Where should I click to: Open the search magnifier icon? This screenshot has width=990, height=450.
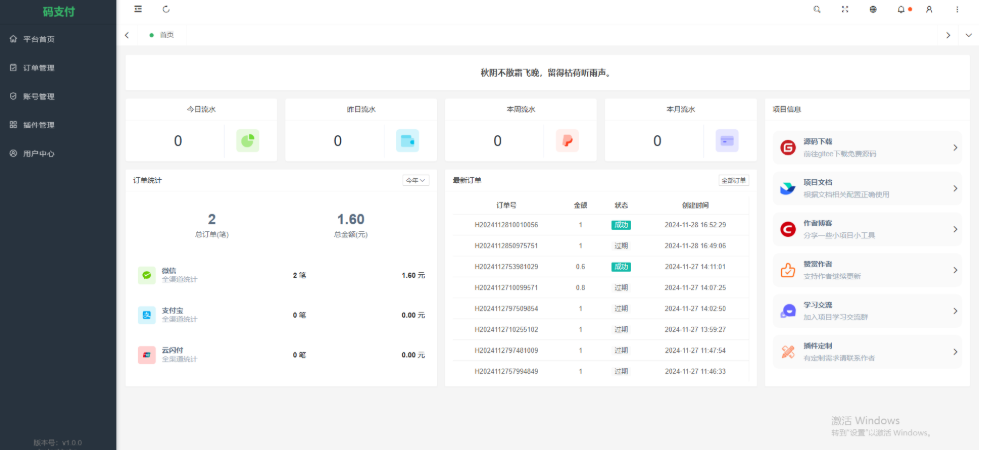817,9
